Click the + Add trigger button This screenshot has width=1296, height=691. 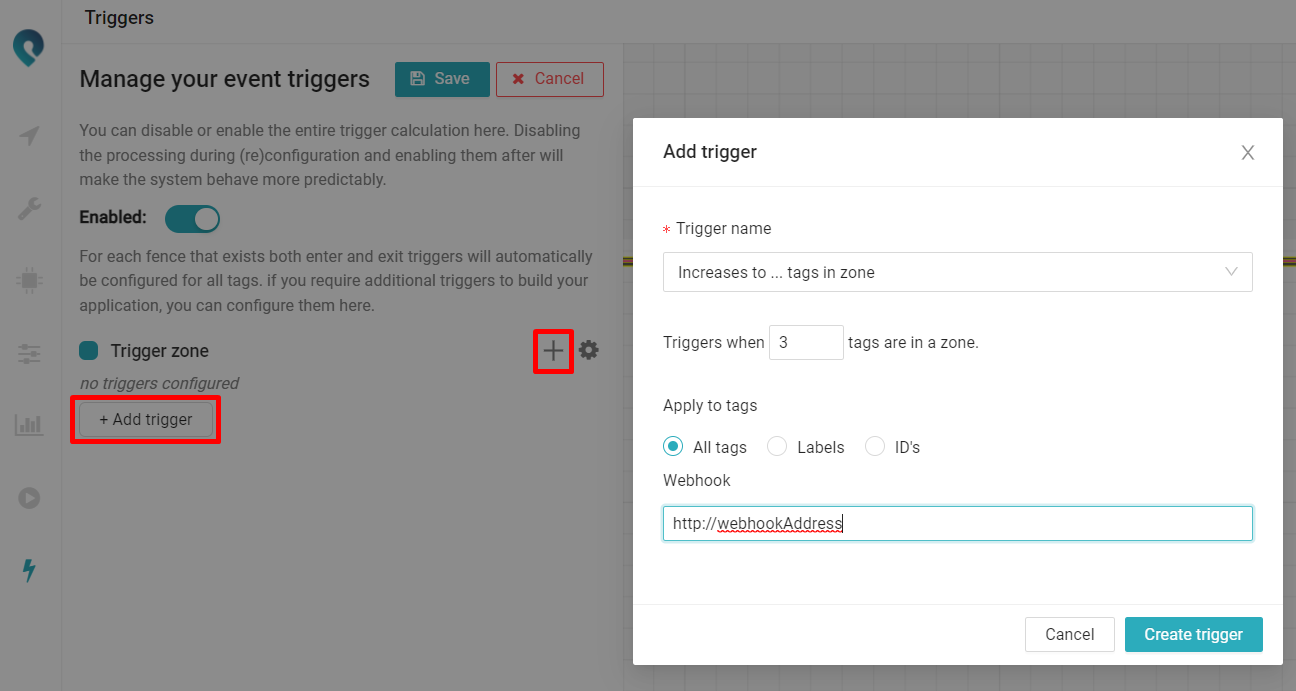pyautogui.click(x=146, y=420)
